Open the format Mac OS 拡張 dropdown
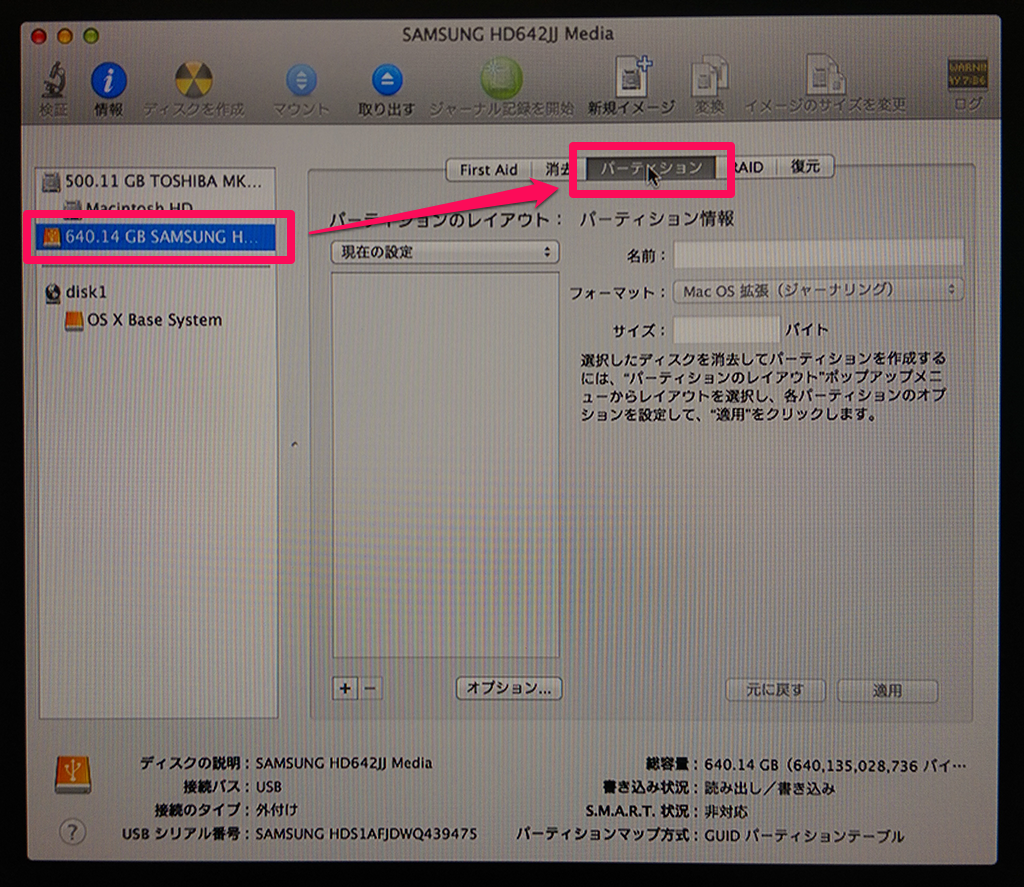This screenshot has height=887, width=1024. click(x=818, y=289)
